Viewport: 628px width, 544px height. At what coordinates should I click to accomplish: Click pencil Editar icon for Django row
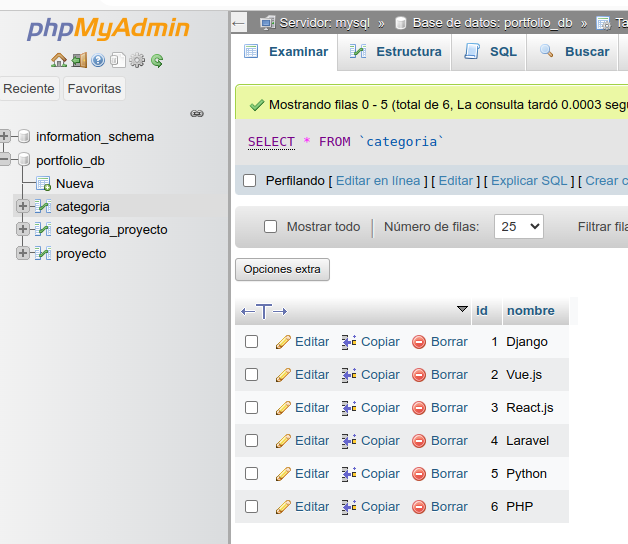pyautogui.click(x=283, y=342)
